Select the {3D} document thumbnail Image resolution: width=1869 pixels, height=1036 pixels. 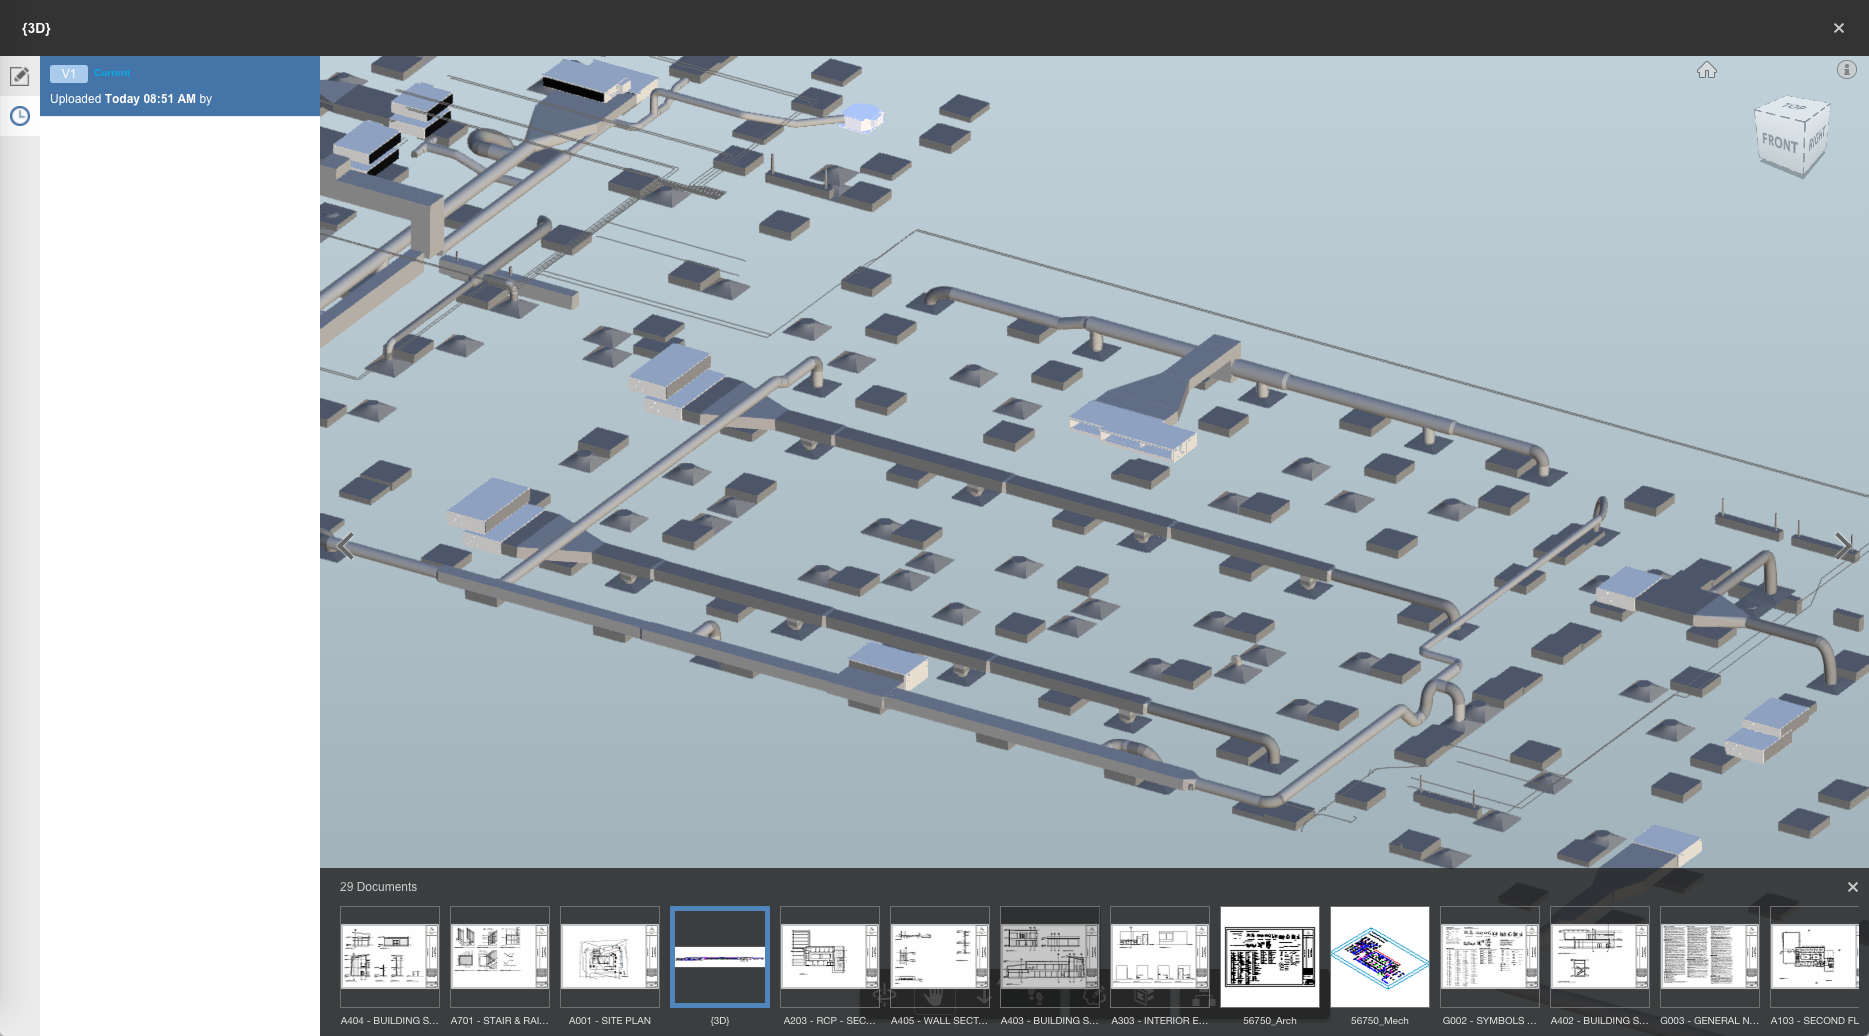(x=719, y=957)
